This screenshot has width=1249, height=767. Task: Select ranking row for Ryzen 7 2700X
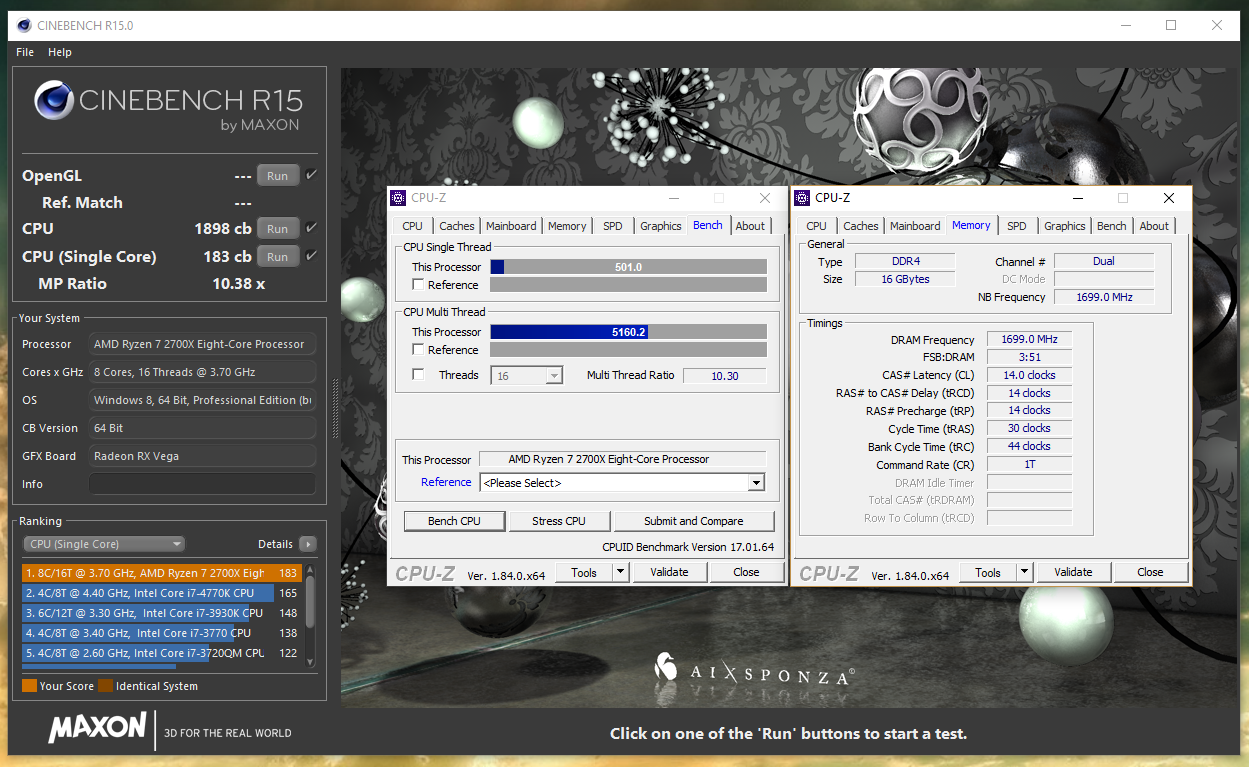coord(162,573)
